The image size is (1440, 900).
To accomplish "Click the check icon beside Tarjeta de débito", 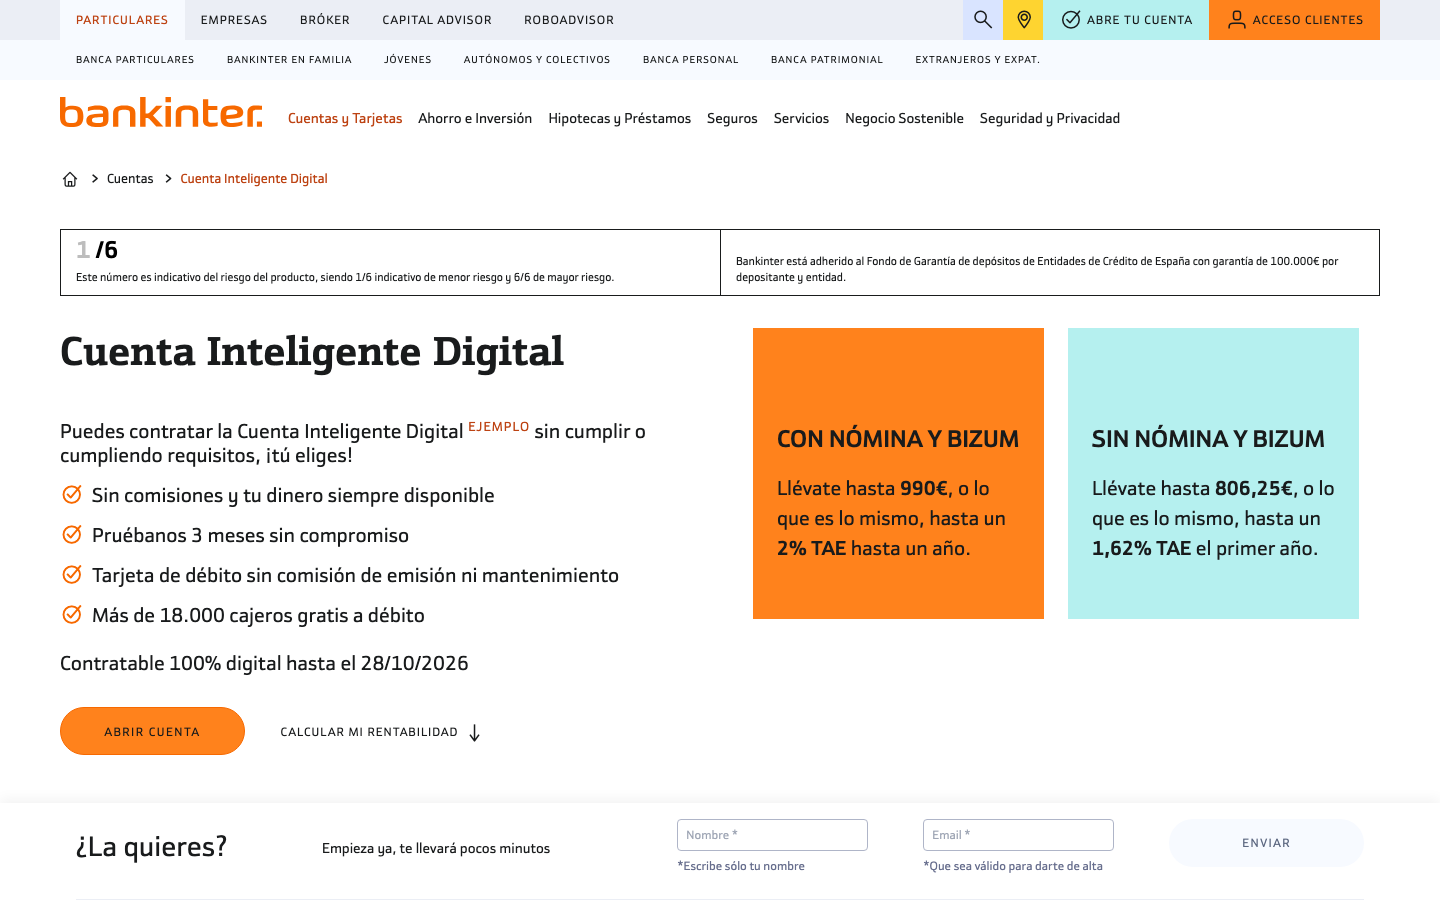I will [x=72, y=574].
